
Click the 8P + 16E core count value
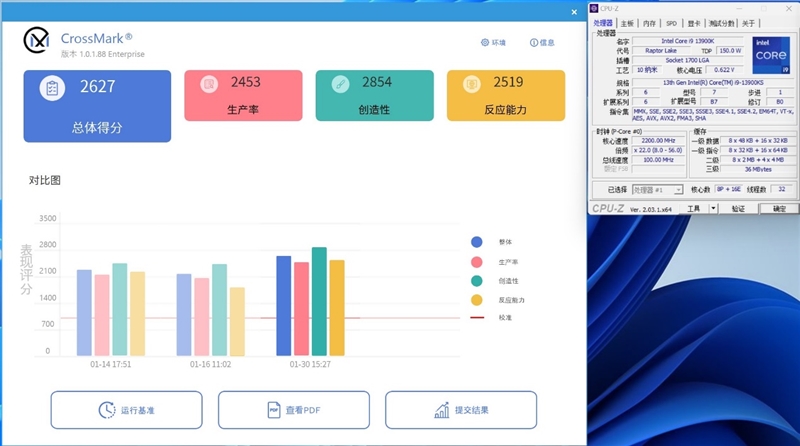point(728,189)
